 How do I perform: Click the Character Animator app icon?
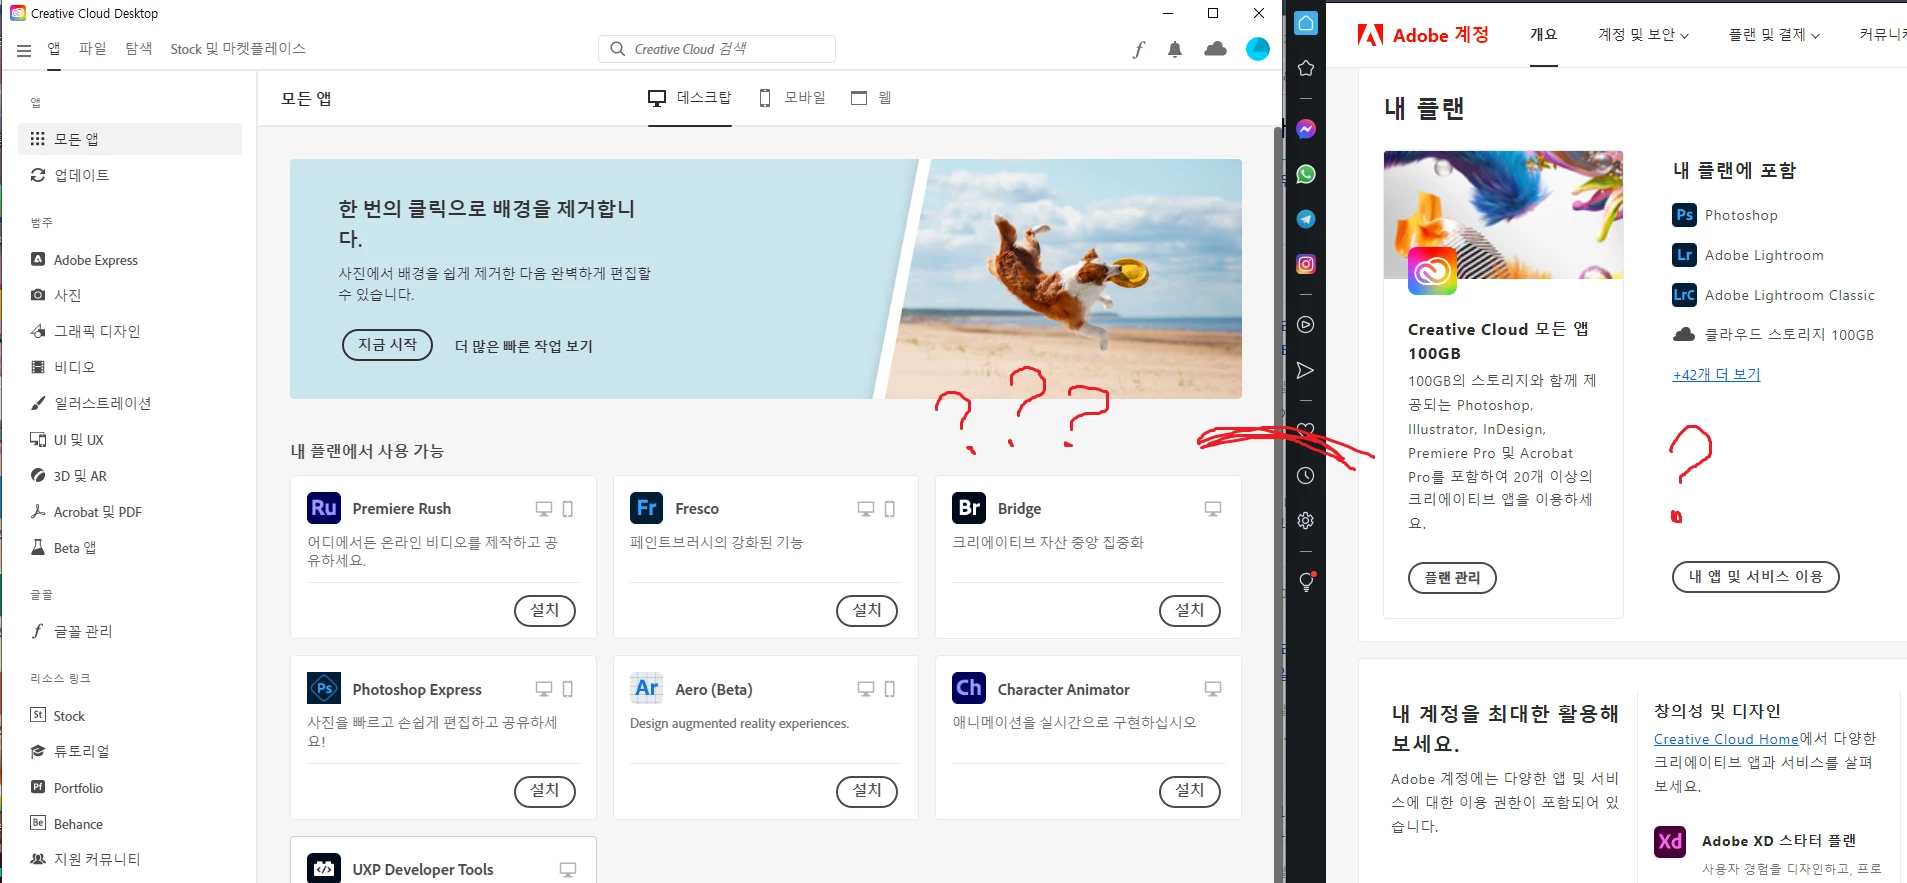point(969,688)
